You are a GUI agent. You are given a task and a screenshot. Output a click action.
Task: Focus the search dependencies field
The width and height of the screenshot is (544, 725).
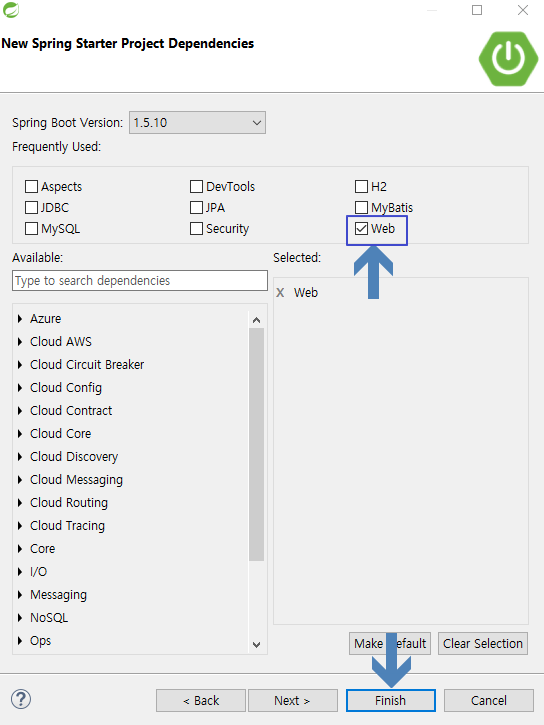(140, 281)
